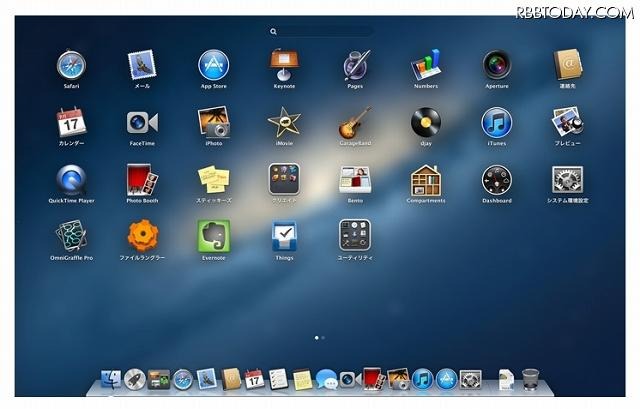Launch the Pages app
This screenshot has width=640, height=409.
pyautogui.click(x=354, y=65)
